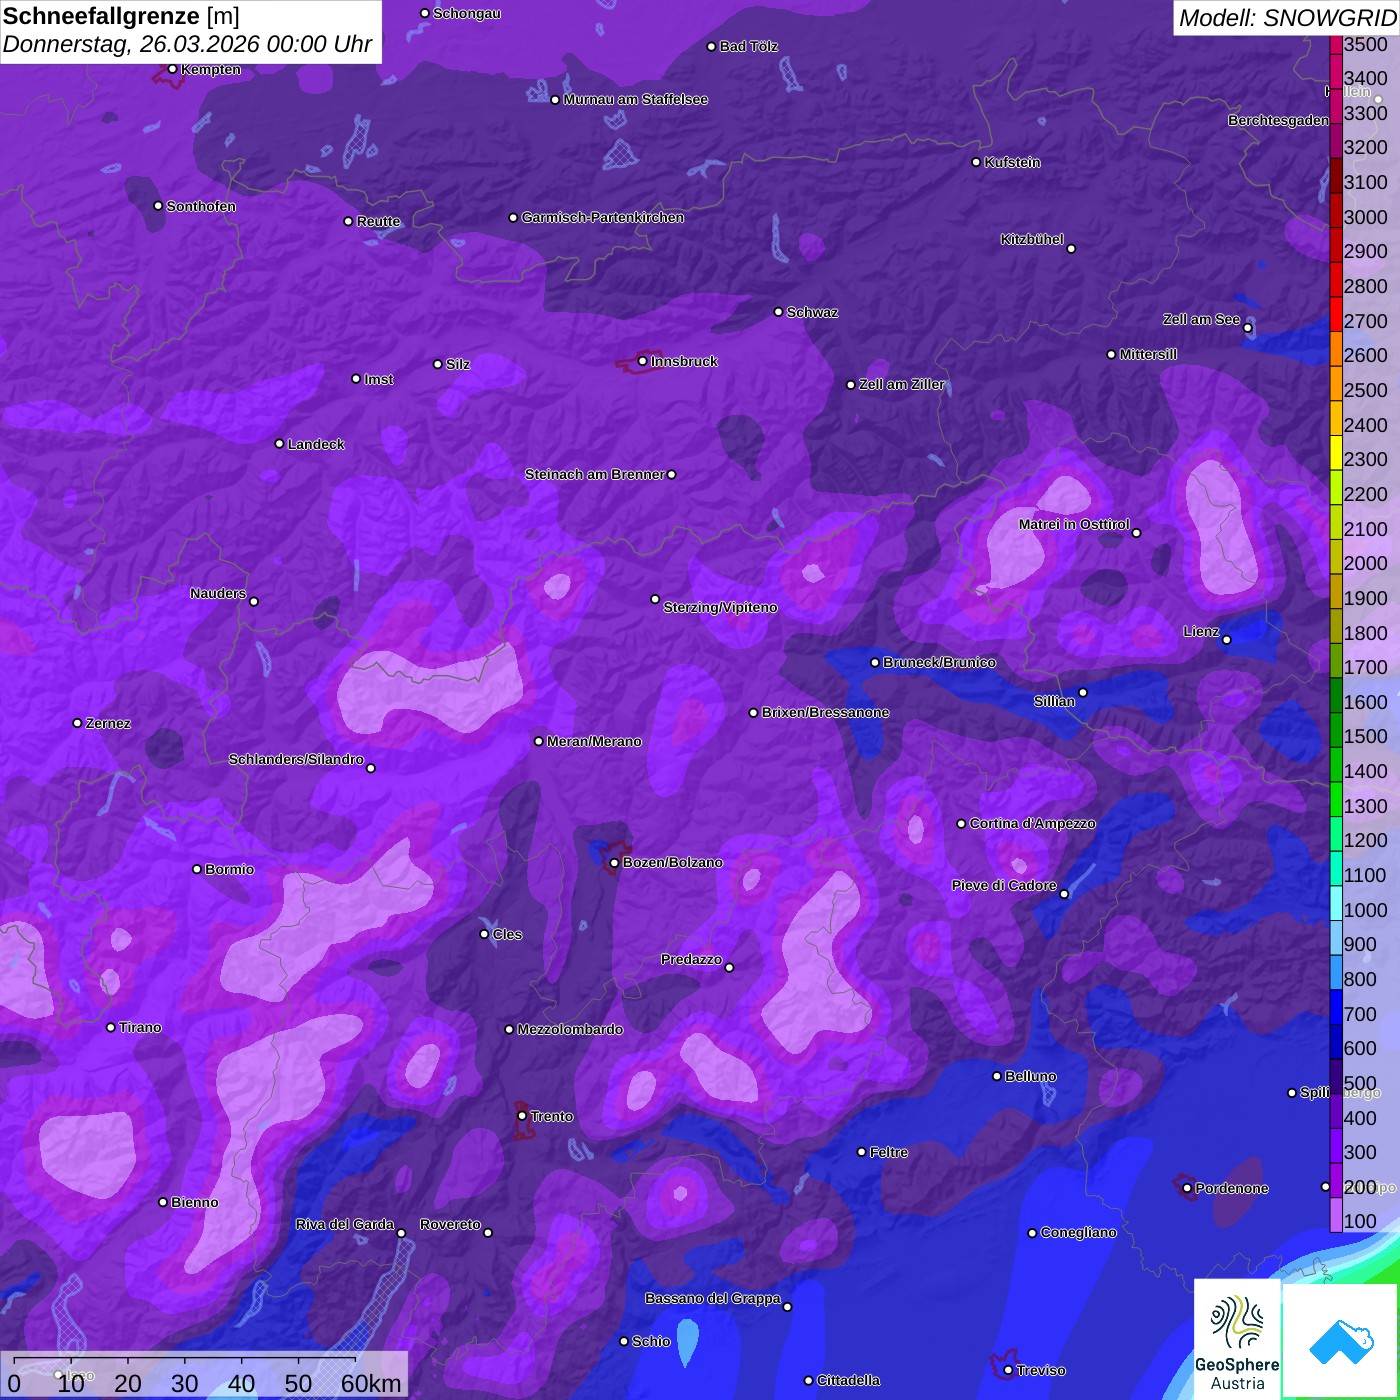Click the Landeck city marker dot

(x=279, y=443)
